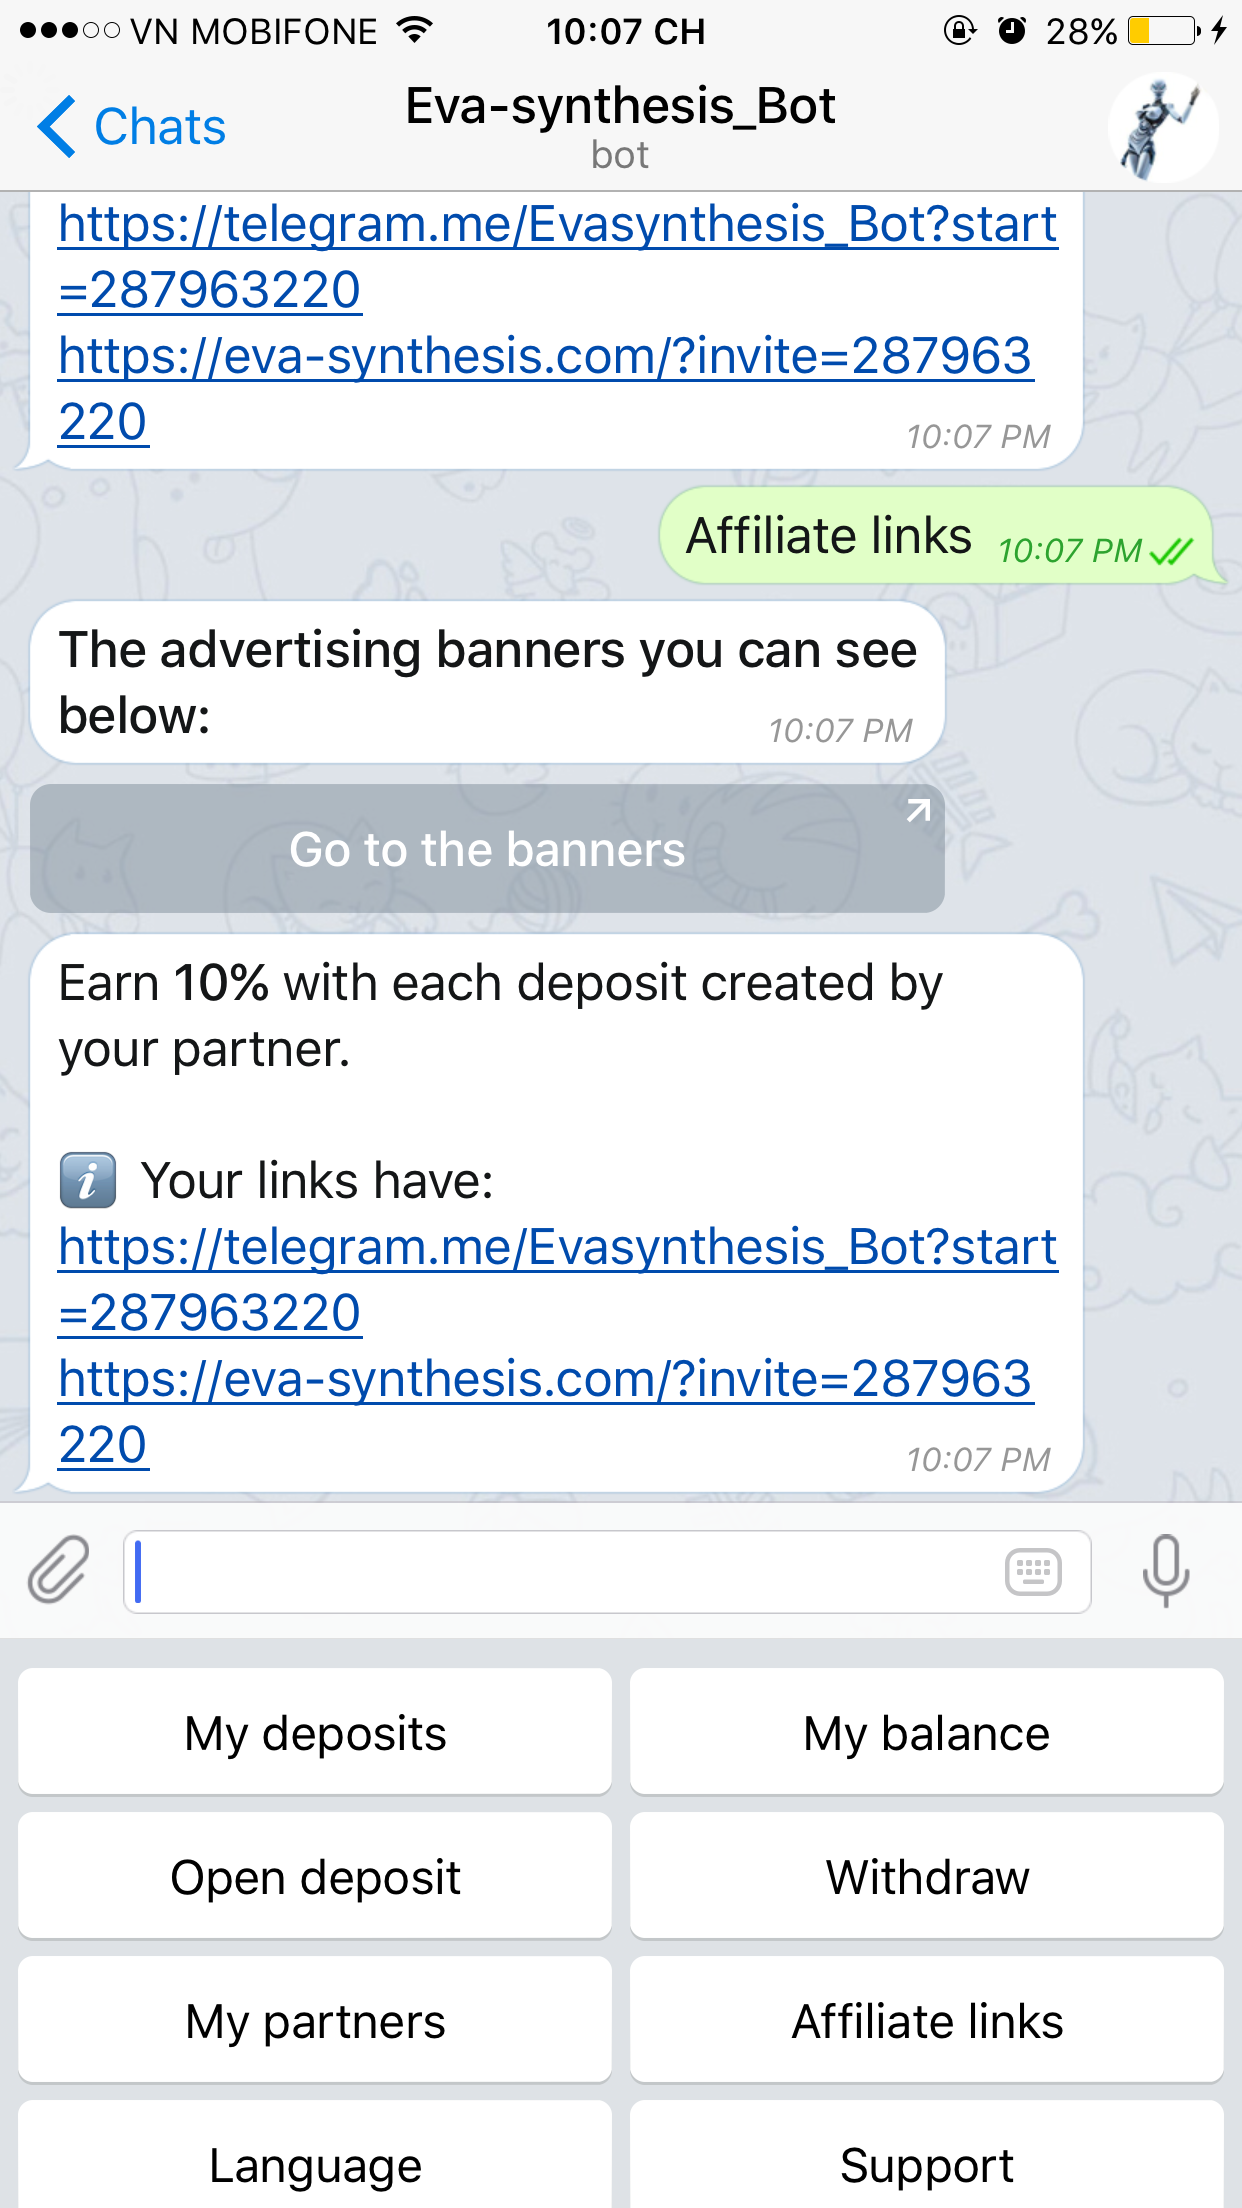
Task: Click the blue info emoji icon
Action: (x=88, y=1181)
